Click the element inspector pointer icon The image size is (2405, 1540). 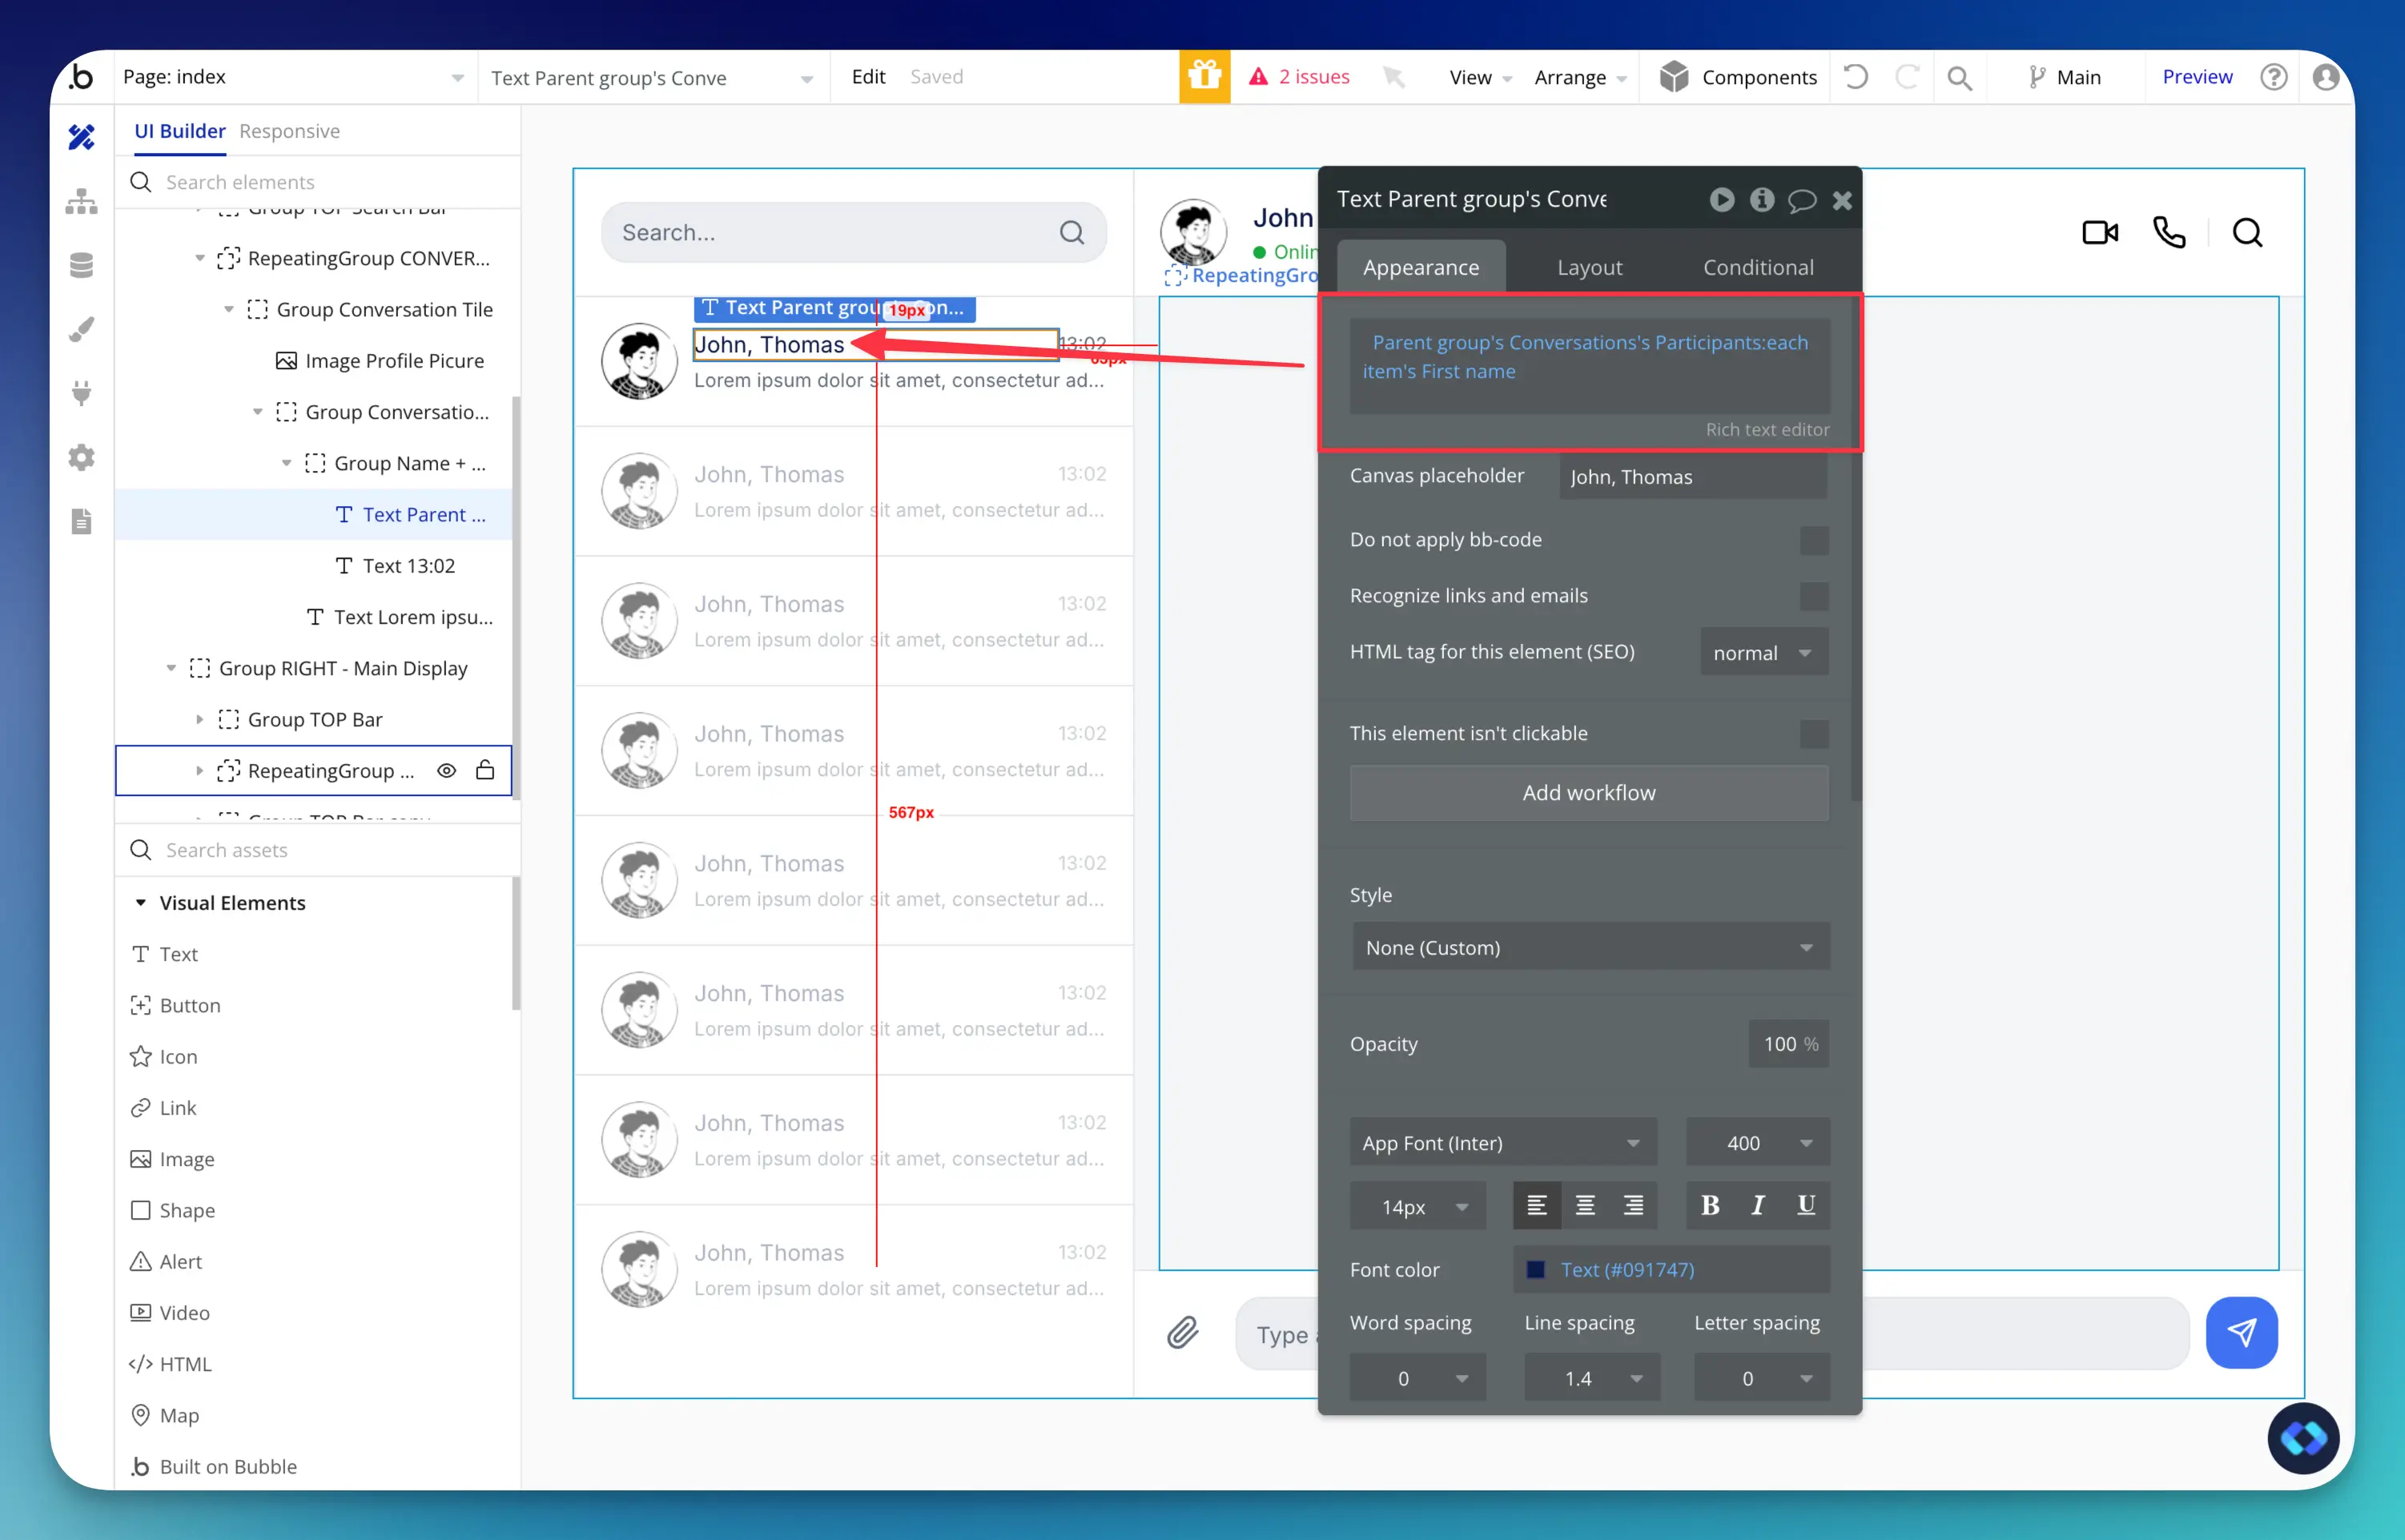[x=1394, y=77]
